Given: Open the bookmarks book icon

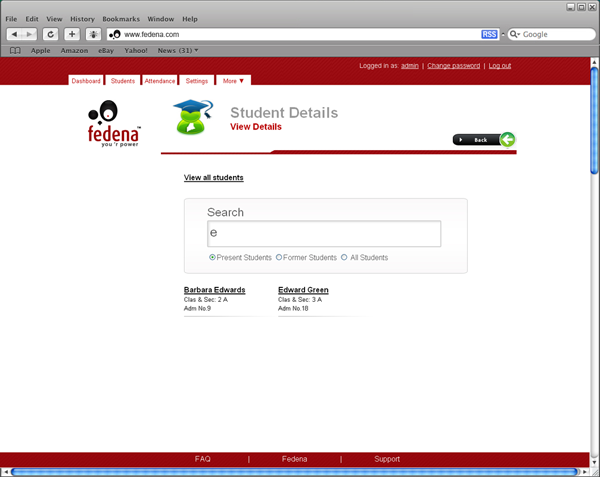Looking at the screenshot, I should tap(15, 50).
